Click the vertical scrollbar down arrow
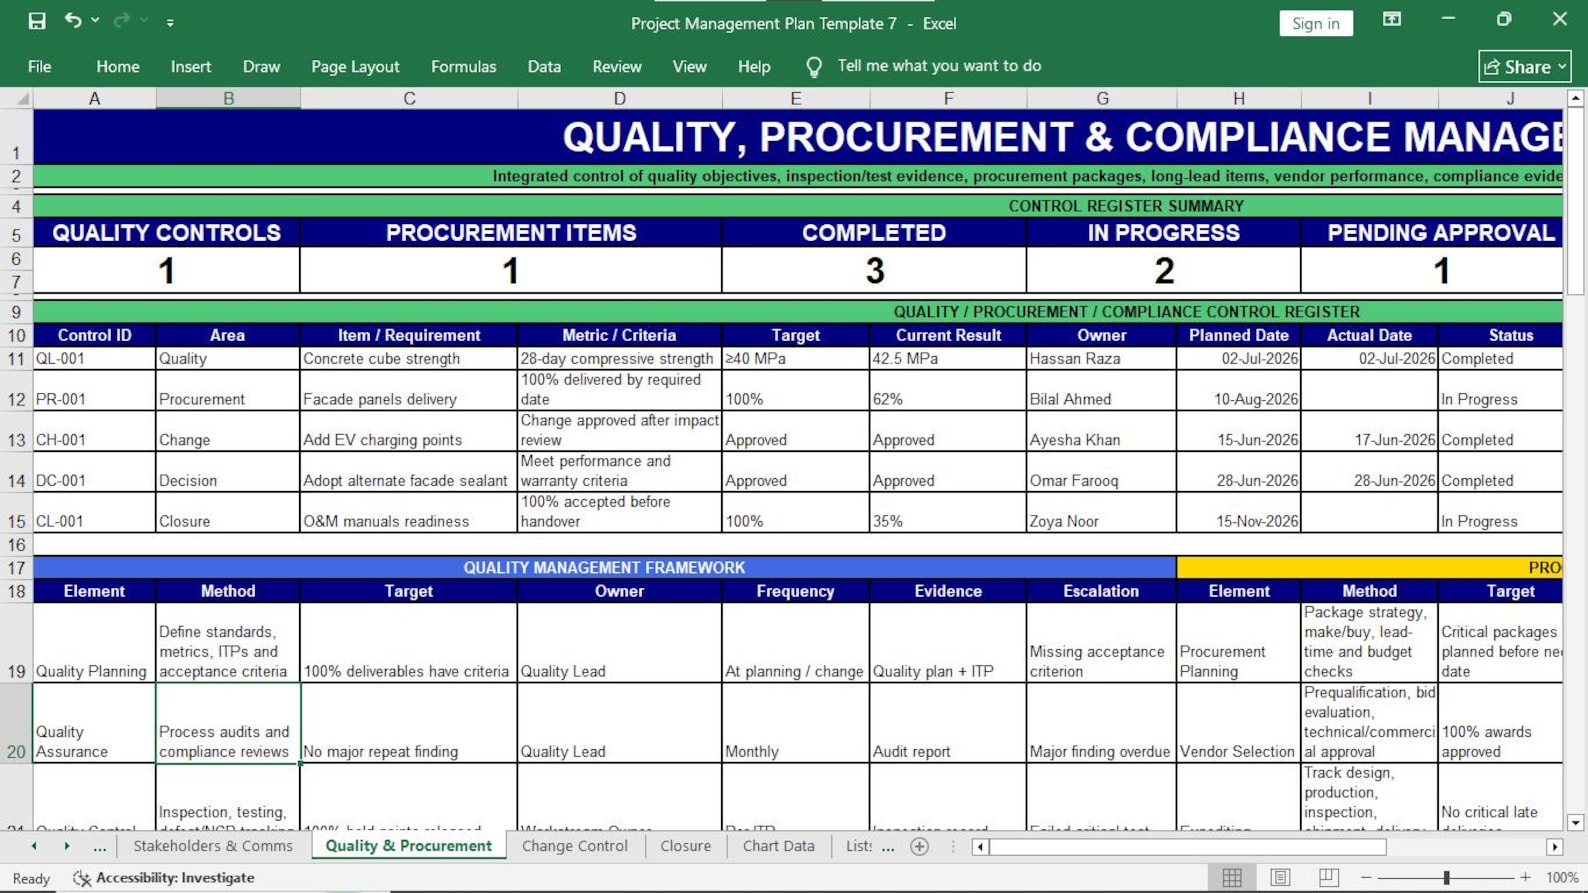The image size is (1588, 893). click(1575, 822)
